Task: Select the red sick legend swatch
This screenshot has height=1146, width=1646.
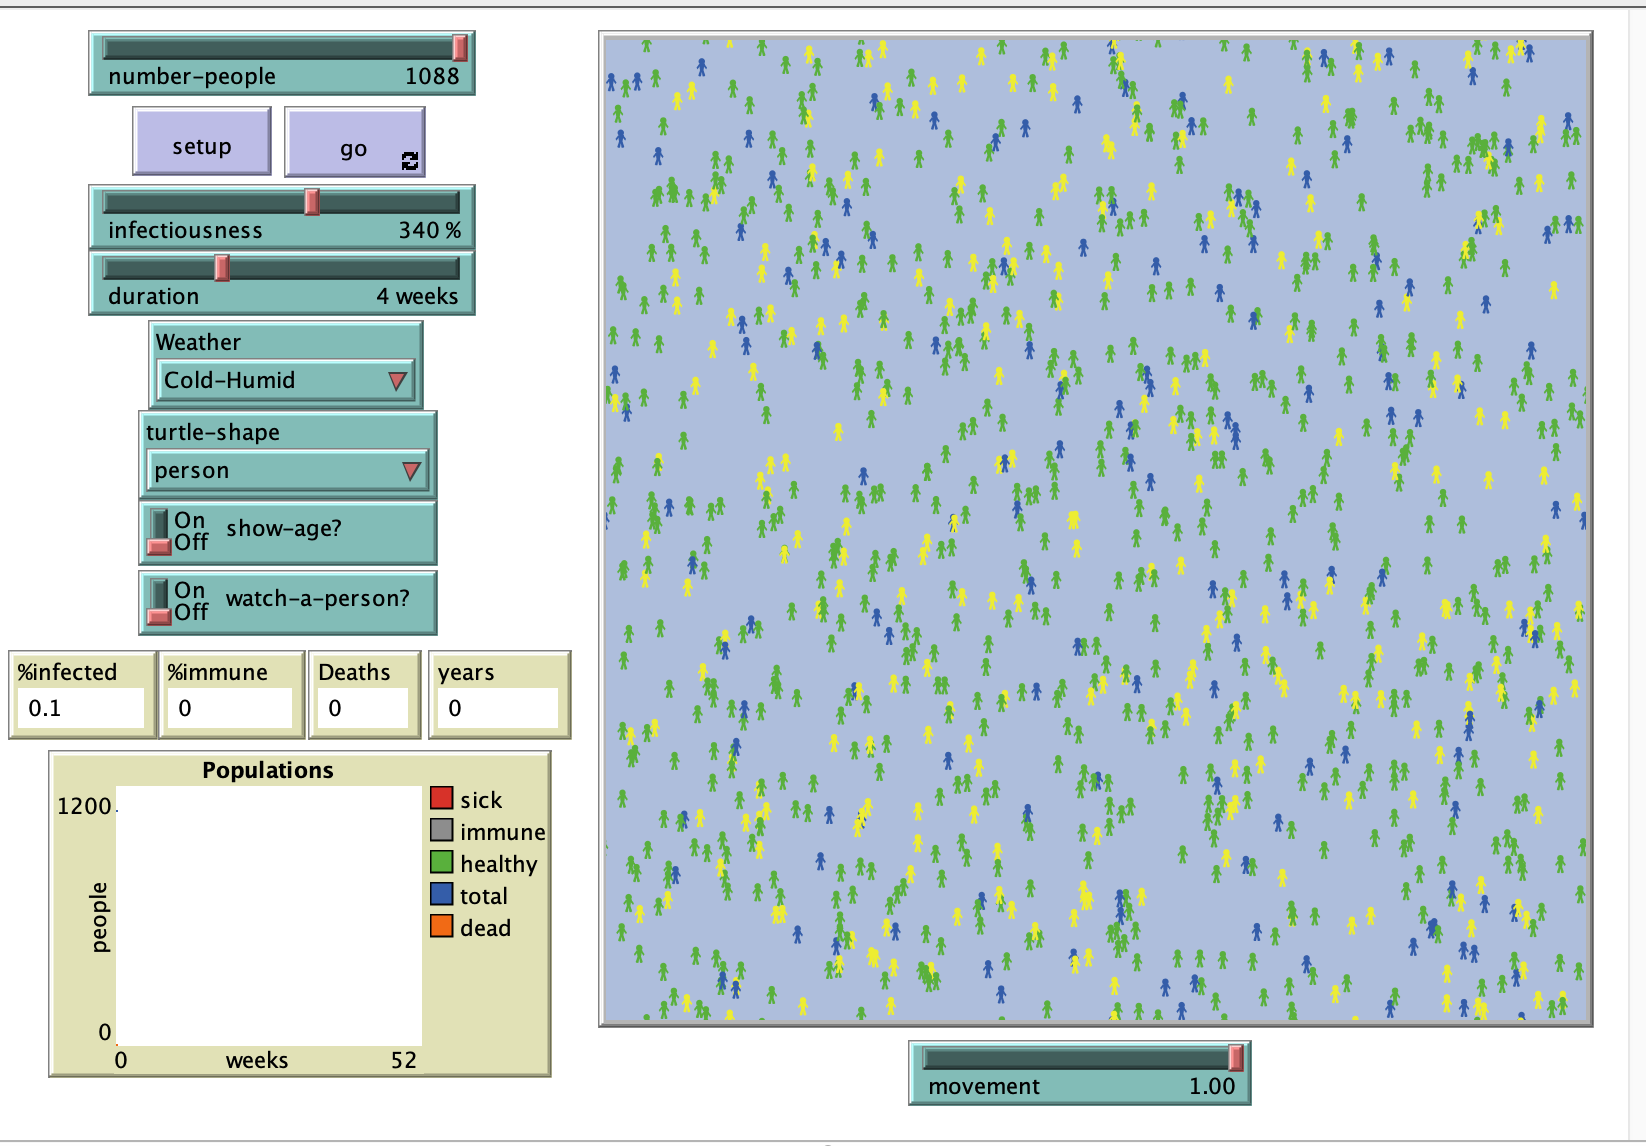Action: 440,799
